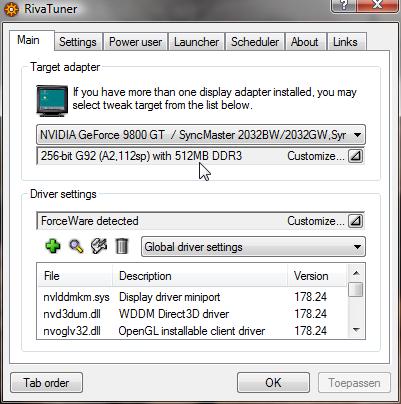This screenshot has width=401, height=404.
Task: Go to the Launcher tab
Action: click(x=197, y=42)
